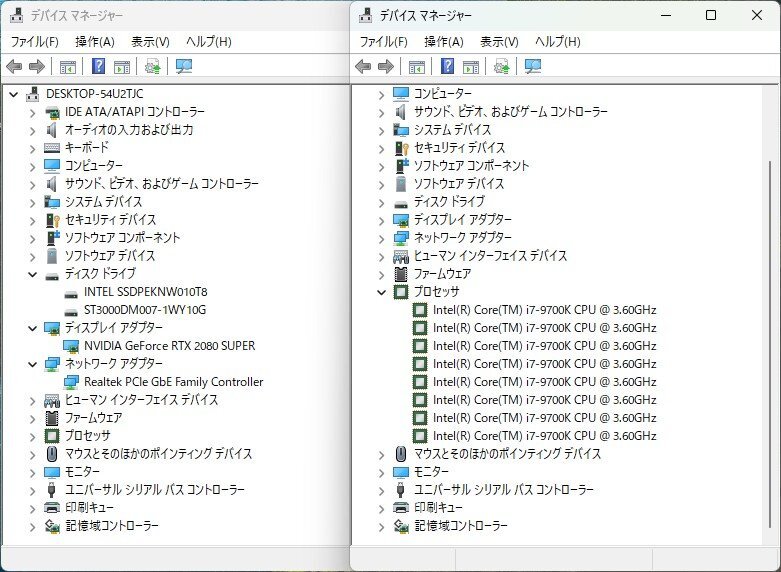The width and height of the screenshot is (781, 572).
Task: Click キーボード keyboard icon in left window
Action: coord(52,148)
